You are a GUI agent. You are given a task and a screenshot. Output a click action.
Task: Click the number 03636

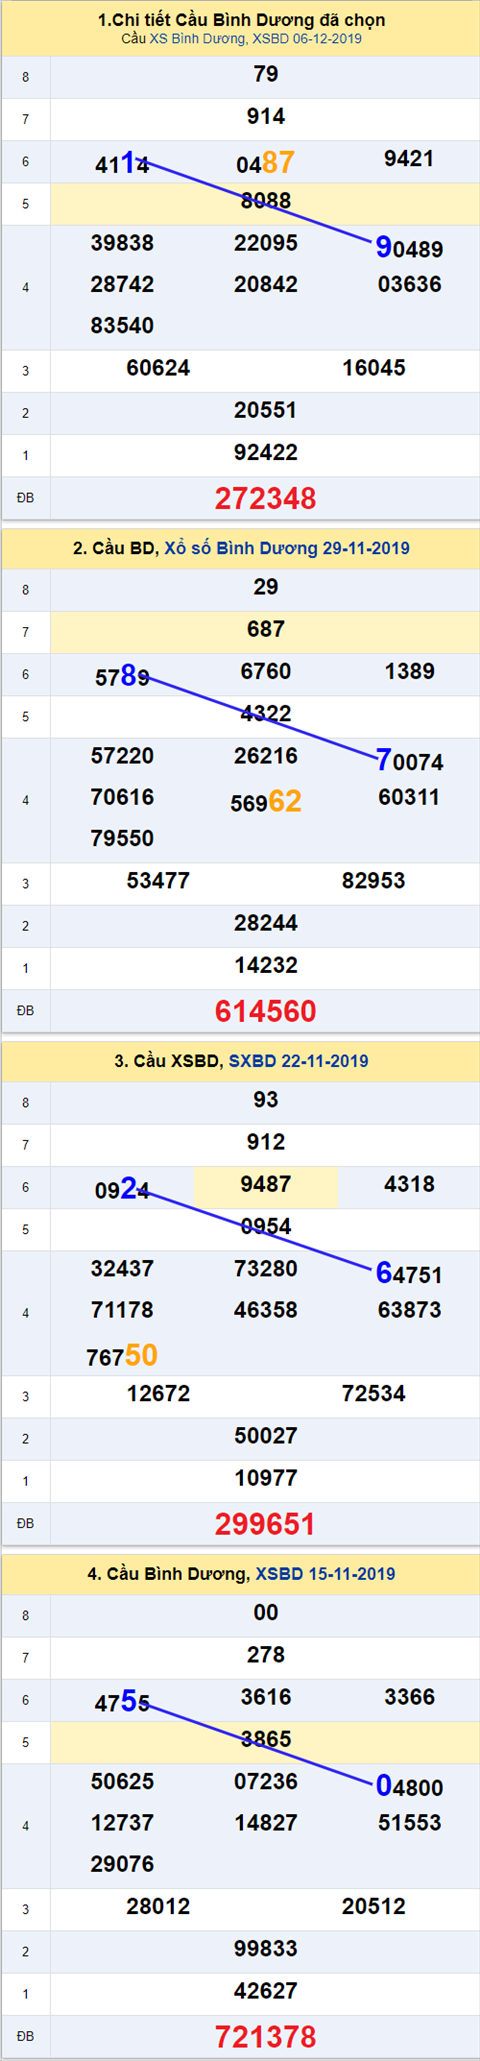coord(409,284)
